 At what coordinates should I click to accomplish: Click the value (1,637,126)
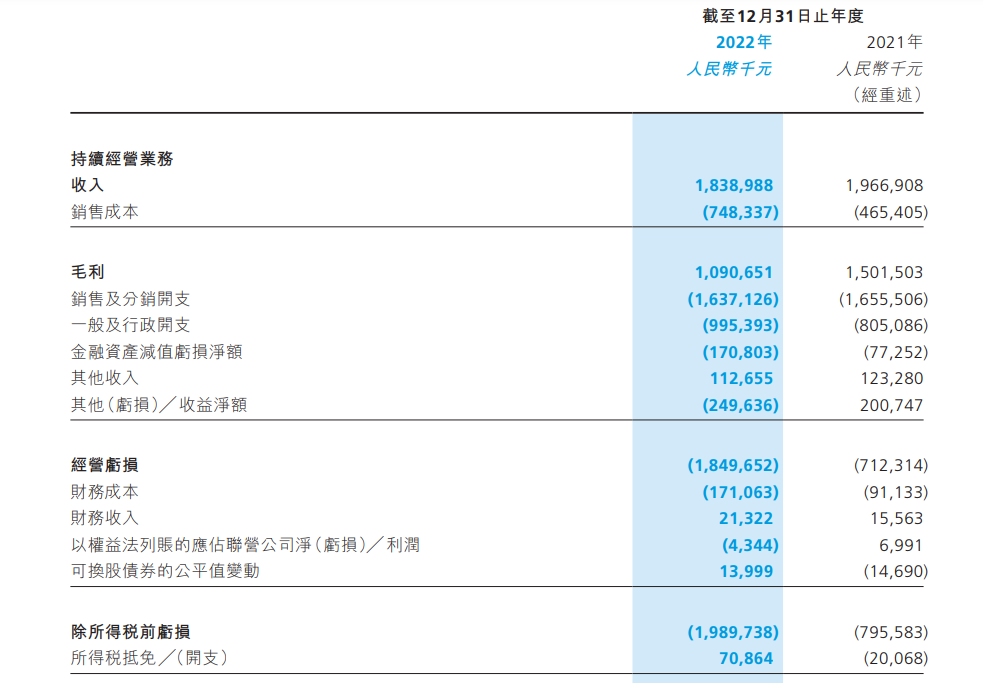pyautogui.click(x=733, y=300)
